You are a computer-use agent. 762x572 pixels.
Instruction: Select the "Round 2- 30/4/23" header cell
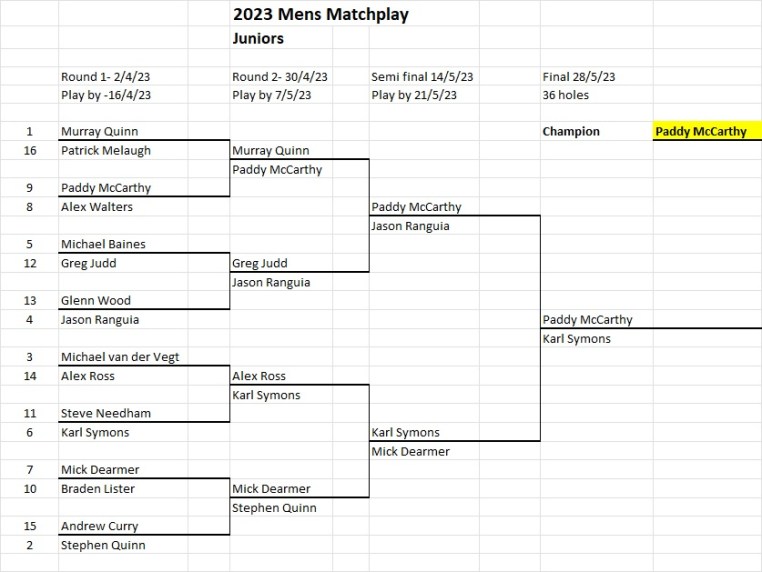[280, 77]
